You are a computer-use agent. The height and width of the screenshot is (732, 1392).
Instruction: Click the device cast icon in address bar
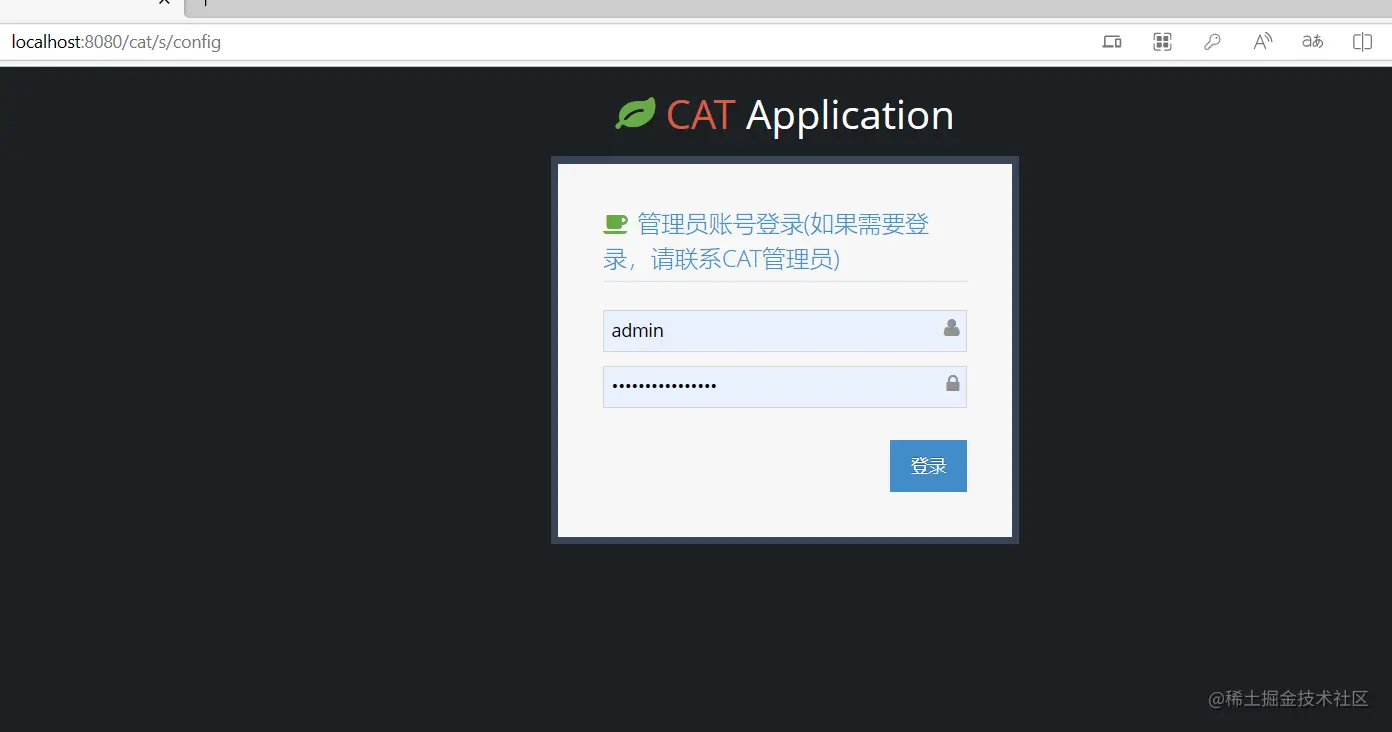pyautogui.click(x=1112, y=42)
